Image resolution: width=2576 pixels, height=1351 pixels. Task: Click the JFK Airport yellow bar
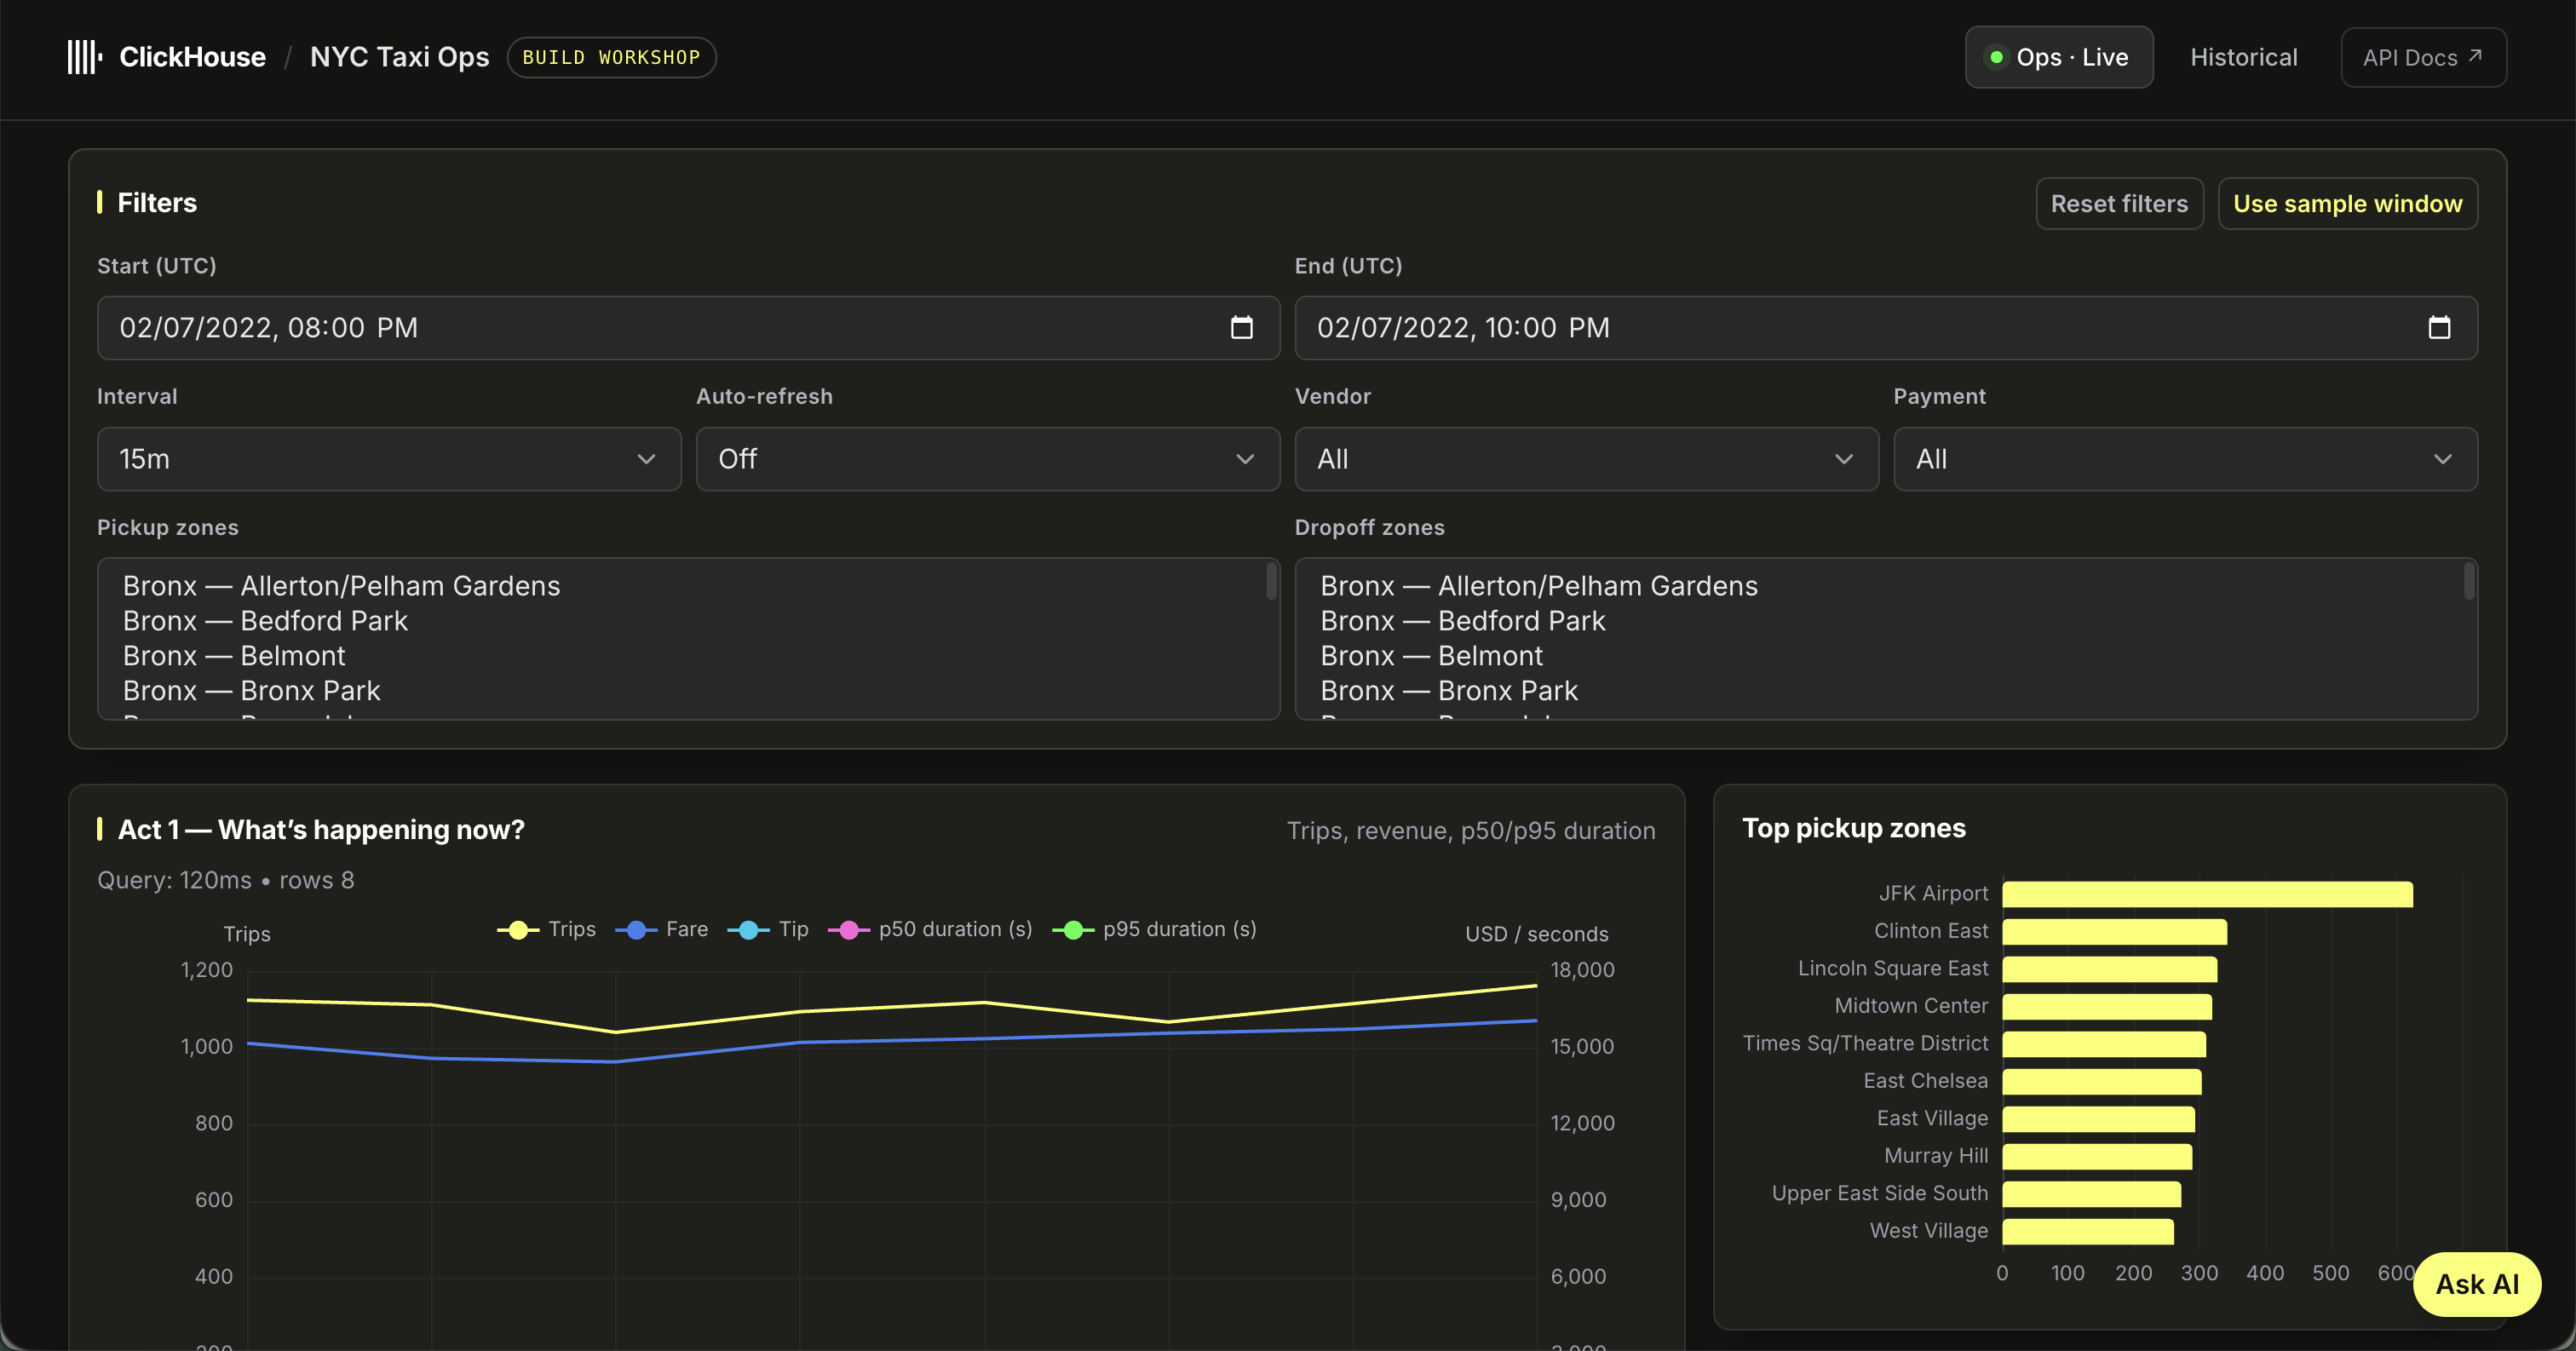[x=2208, y=894]
